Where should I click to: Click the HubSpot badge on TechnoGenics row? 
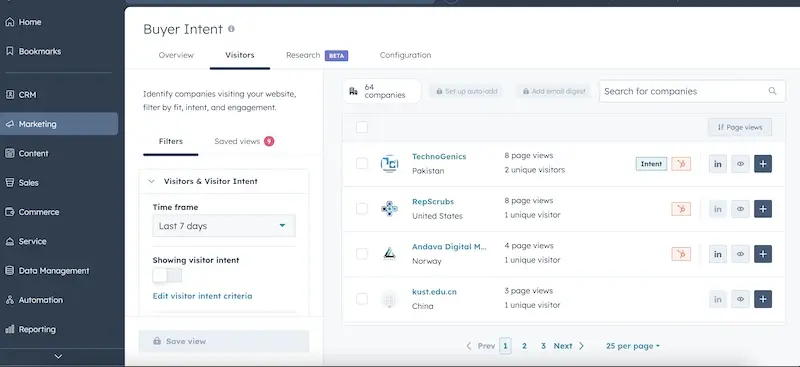pos(681,164)
